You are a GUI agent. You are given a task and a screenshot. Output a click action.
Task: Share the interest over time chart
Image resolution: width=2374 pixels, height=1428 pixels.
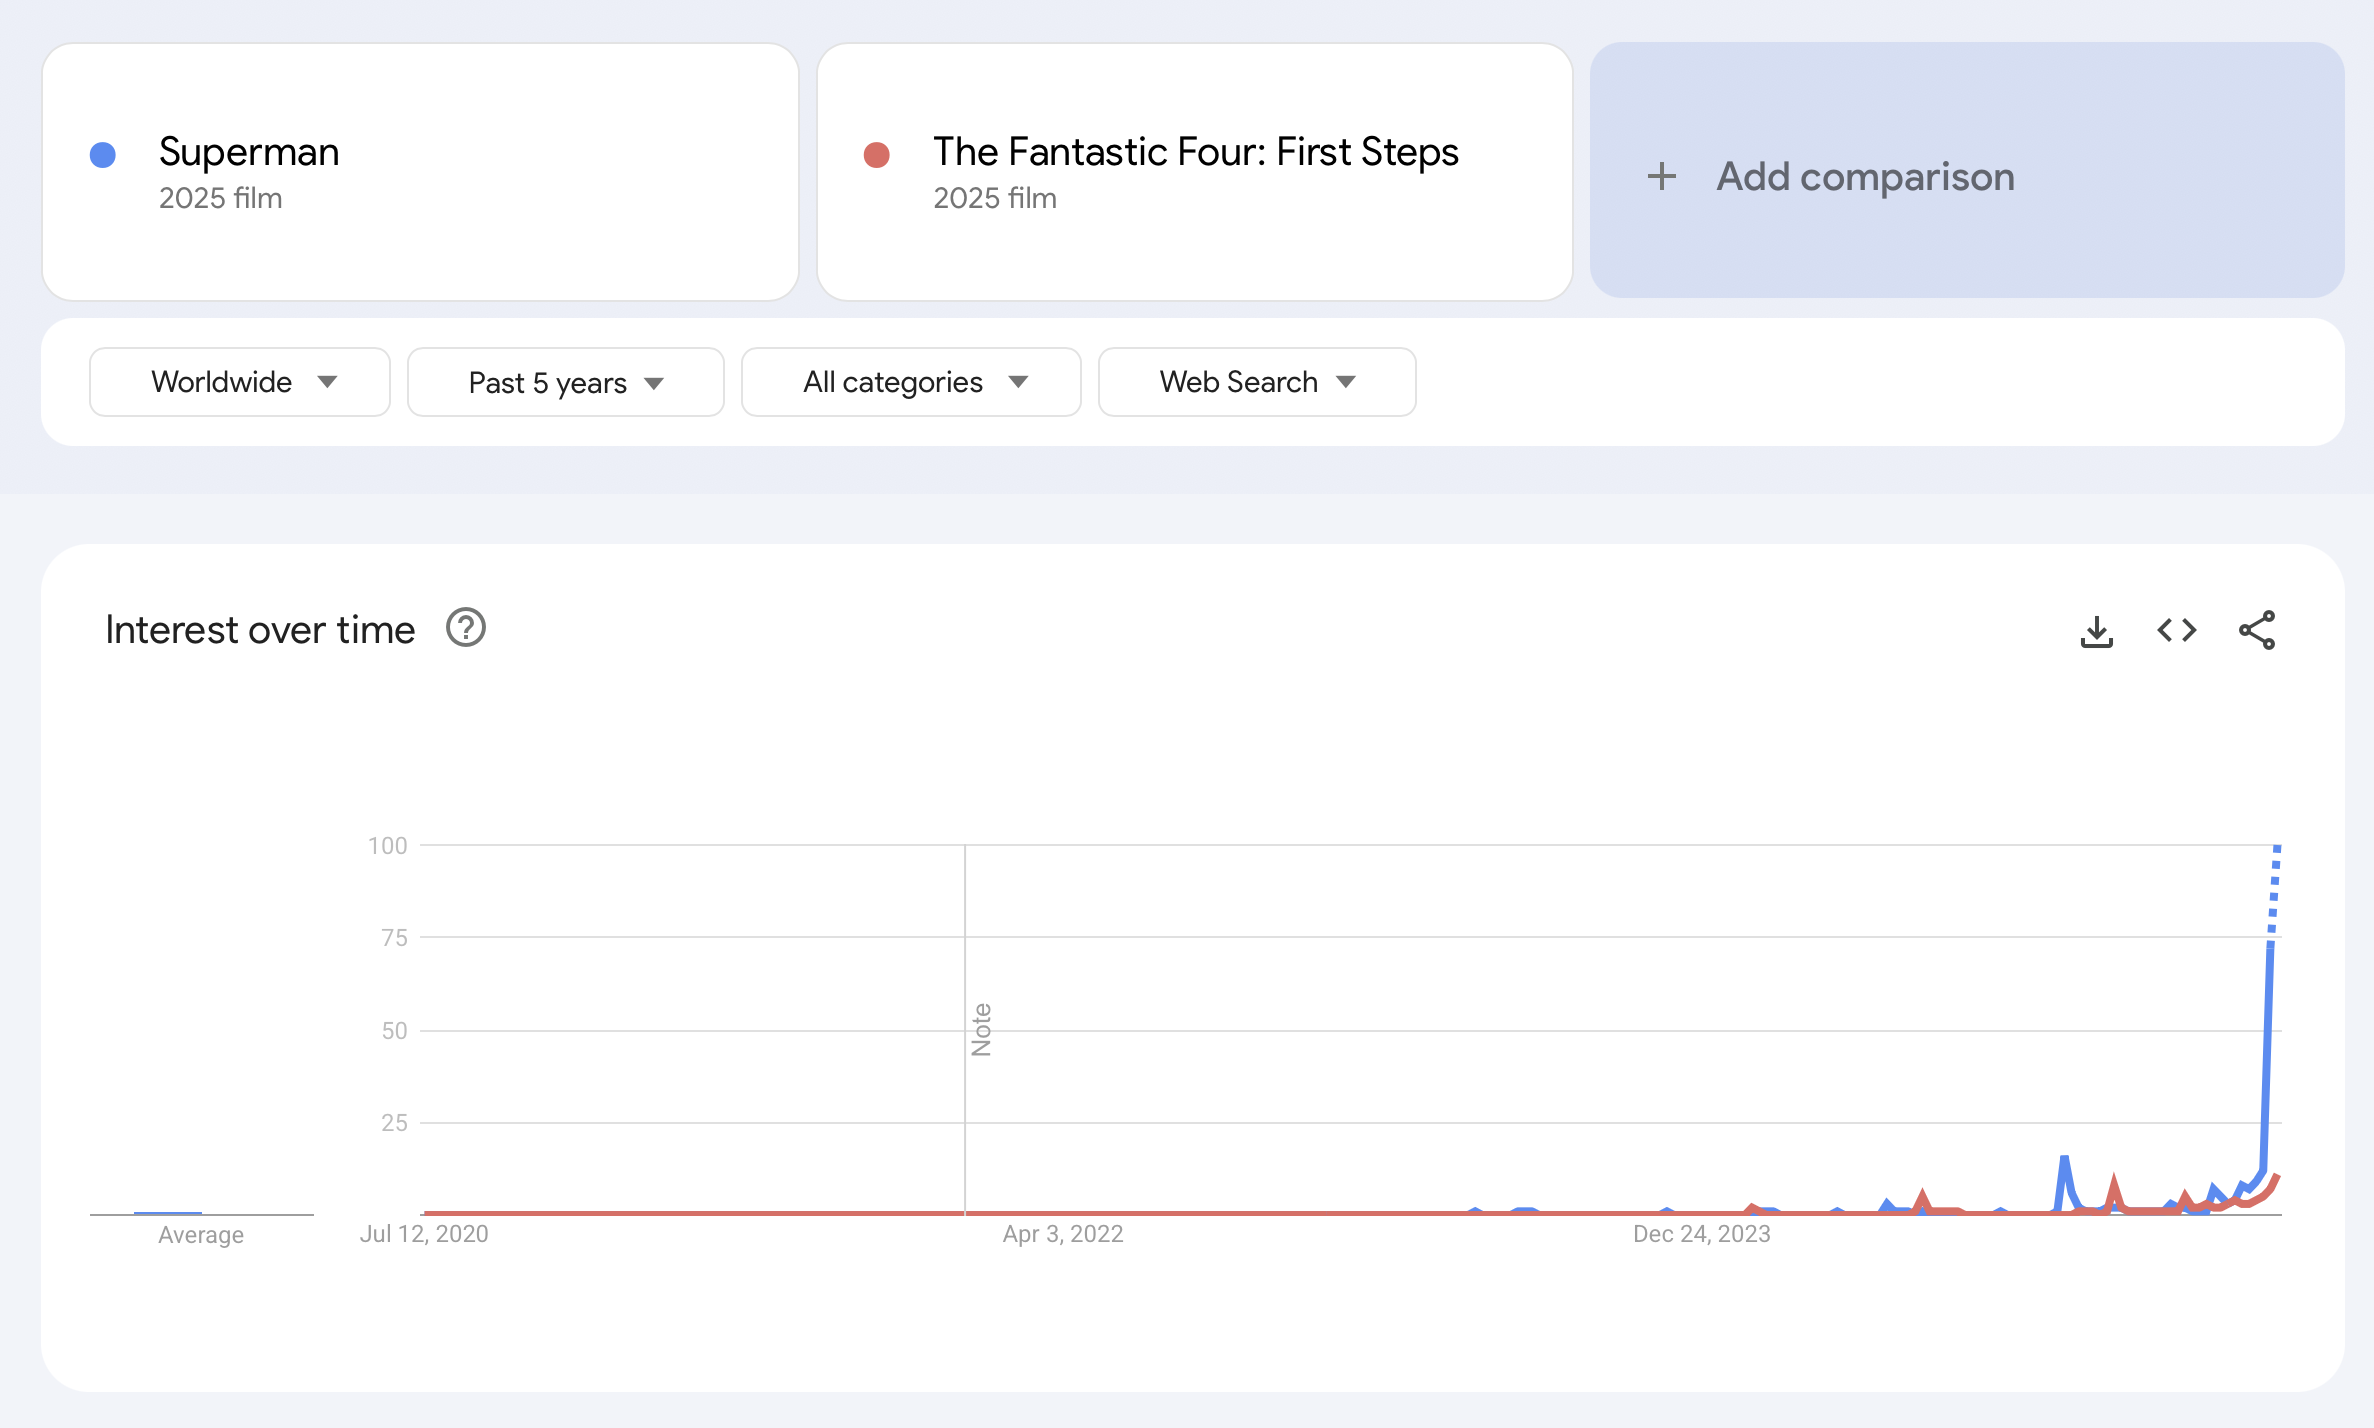pyautogui.click(x=2257, y=630)
